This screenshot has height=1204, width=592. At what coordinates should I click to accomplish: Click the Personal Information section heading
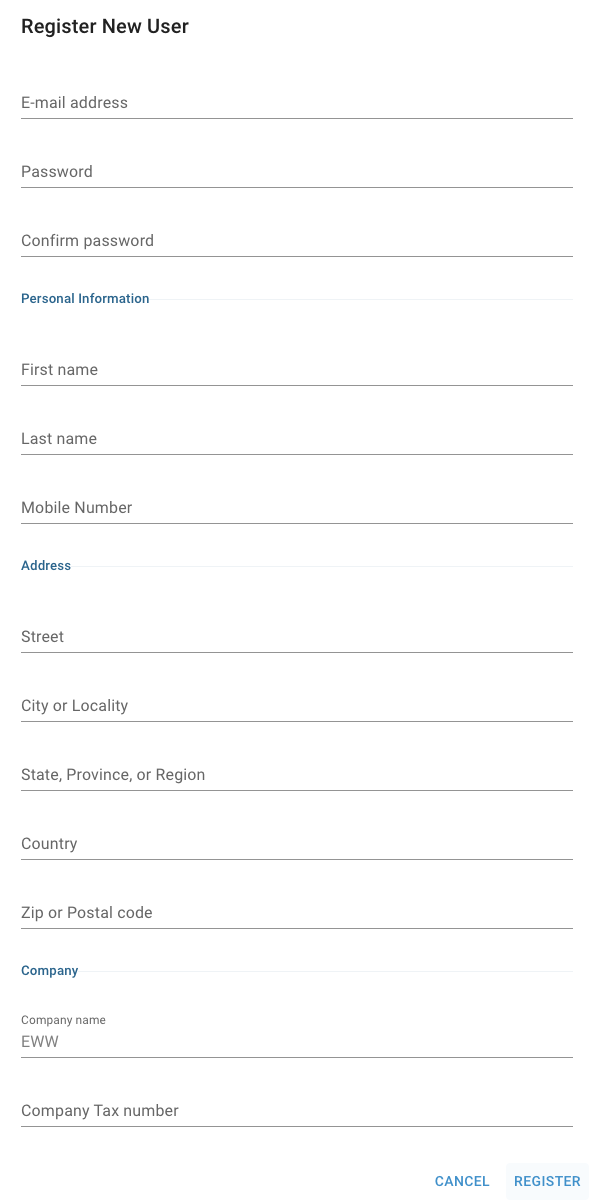(85, 298)
